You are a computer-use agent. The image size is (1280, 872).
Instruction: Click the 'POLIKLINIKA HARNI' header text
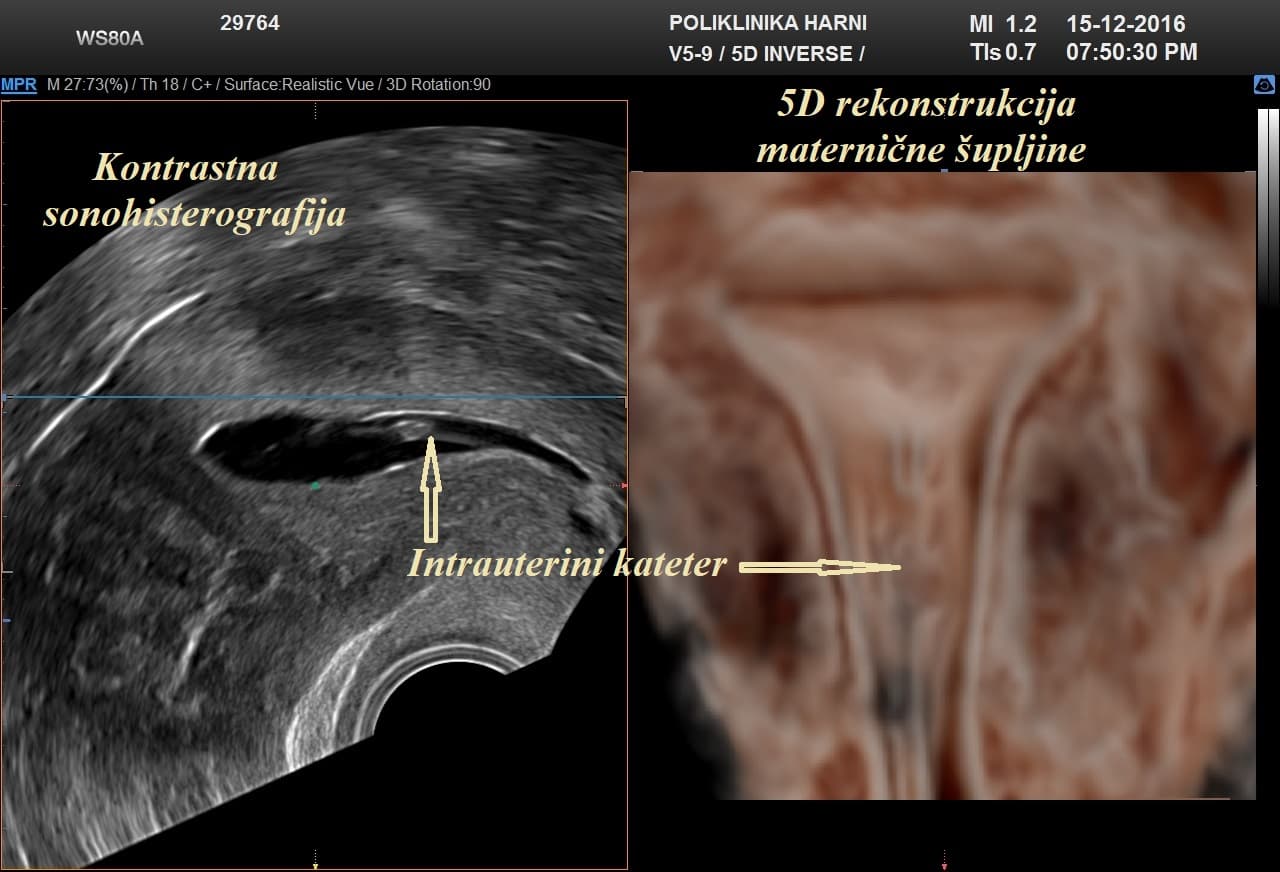click(x=767, y=23)
